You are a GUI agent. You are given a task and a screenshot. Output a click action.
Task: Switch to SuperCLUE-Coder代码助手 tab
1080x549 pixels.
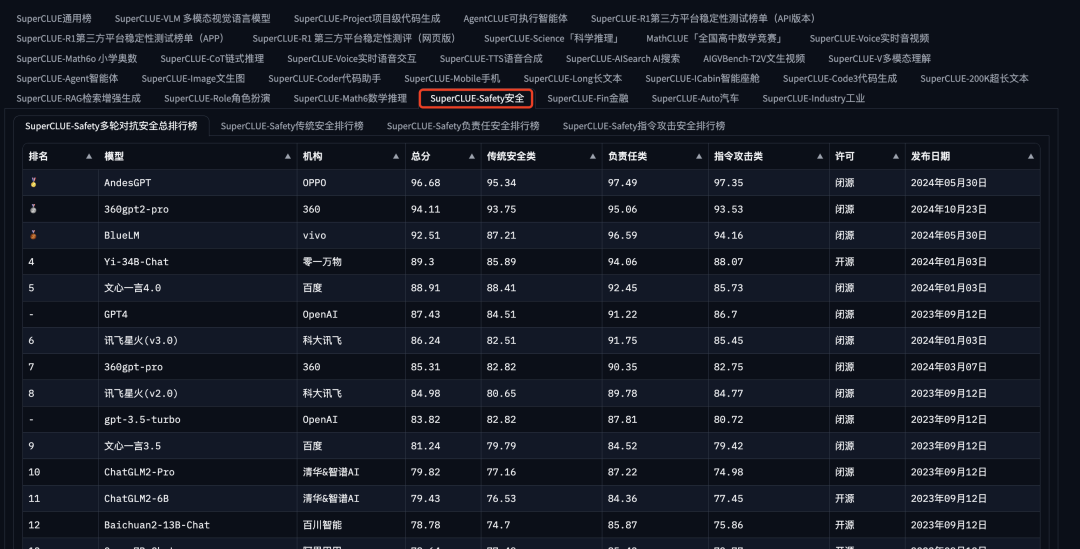tap(324, 79)
